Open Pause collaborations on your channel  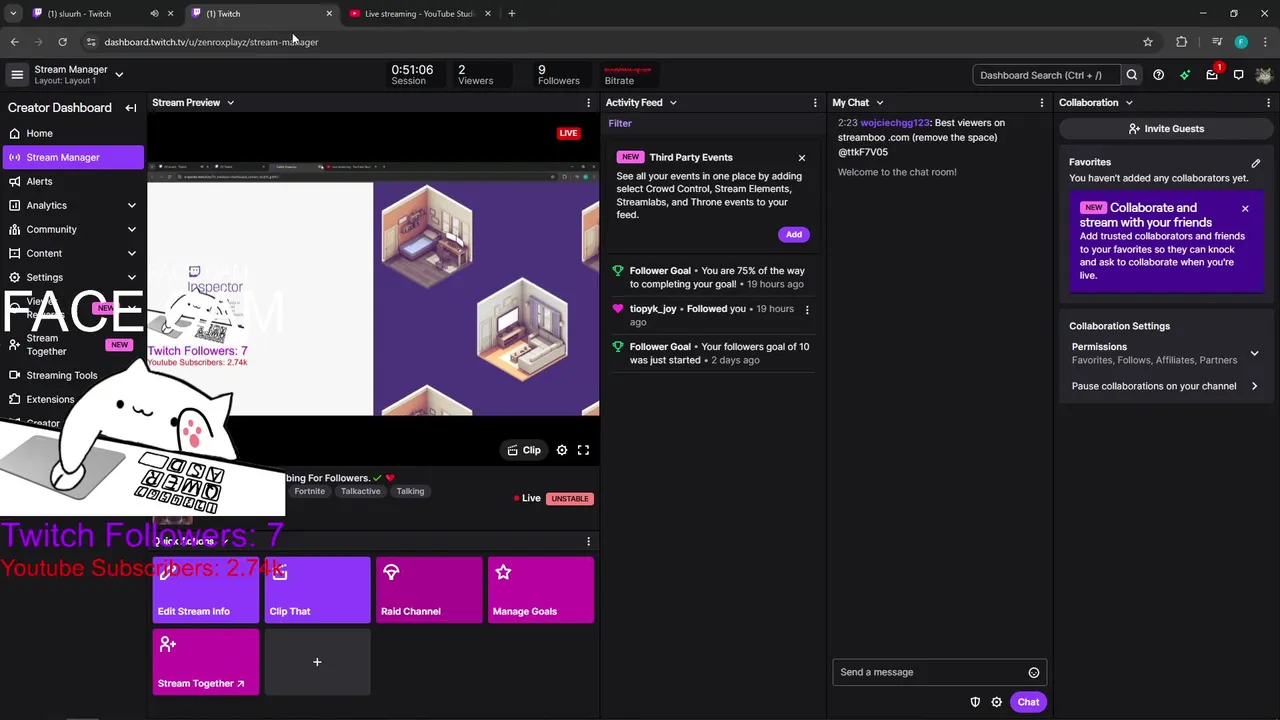[1166, 386]
